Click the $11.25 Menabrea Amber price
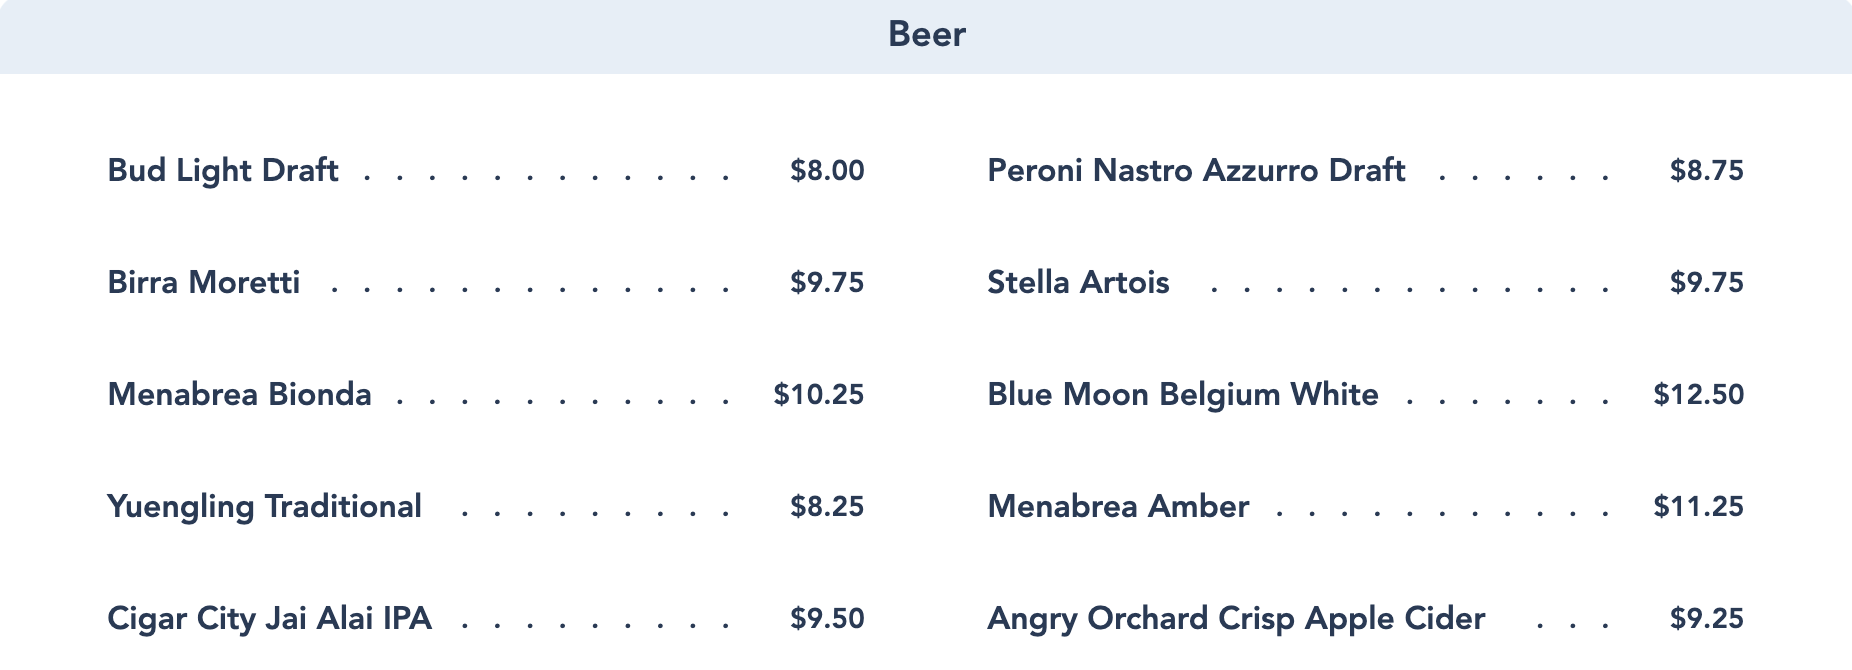This screenshot has width=1852, height=670. point(1698,507)
